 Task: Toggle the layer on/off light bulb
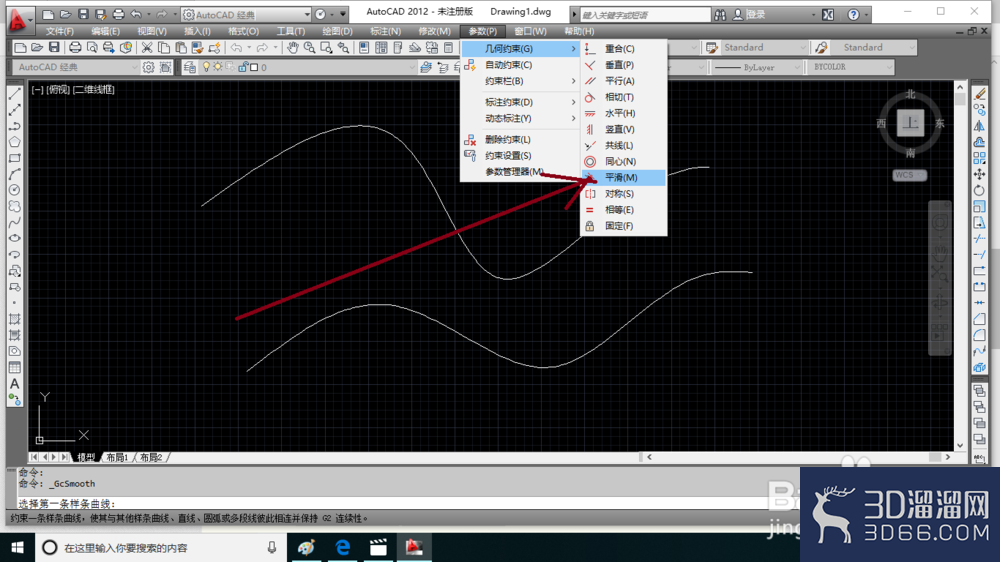tap(206, 67)
